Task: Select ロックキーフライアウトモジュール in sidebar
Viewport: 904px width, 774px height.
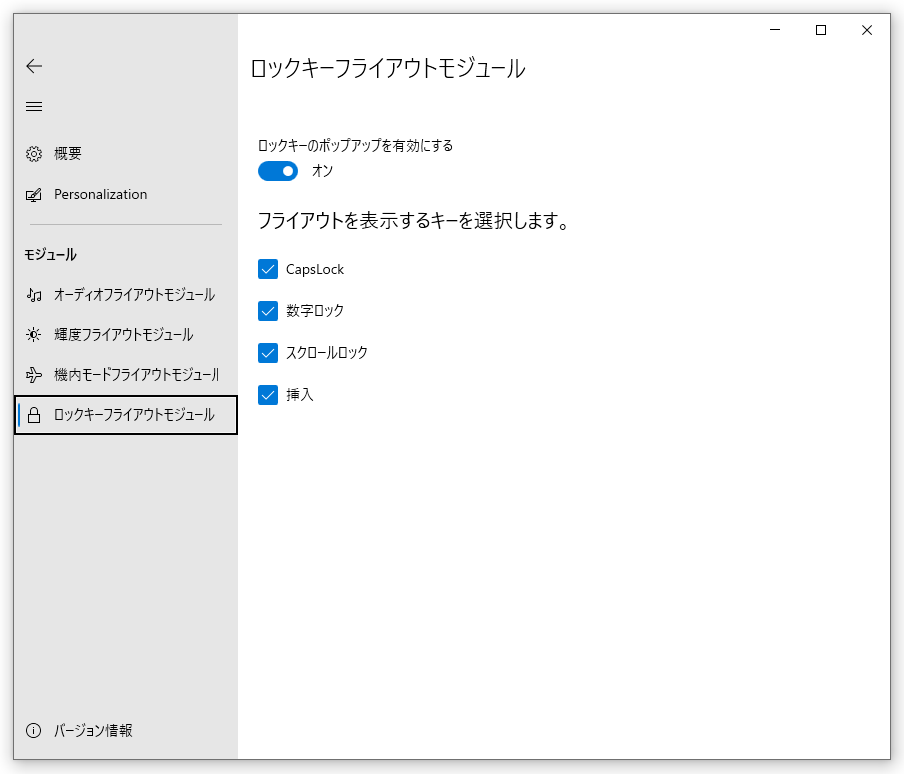Action: [x=126, y=415]
